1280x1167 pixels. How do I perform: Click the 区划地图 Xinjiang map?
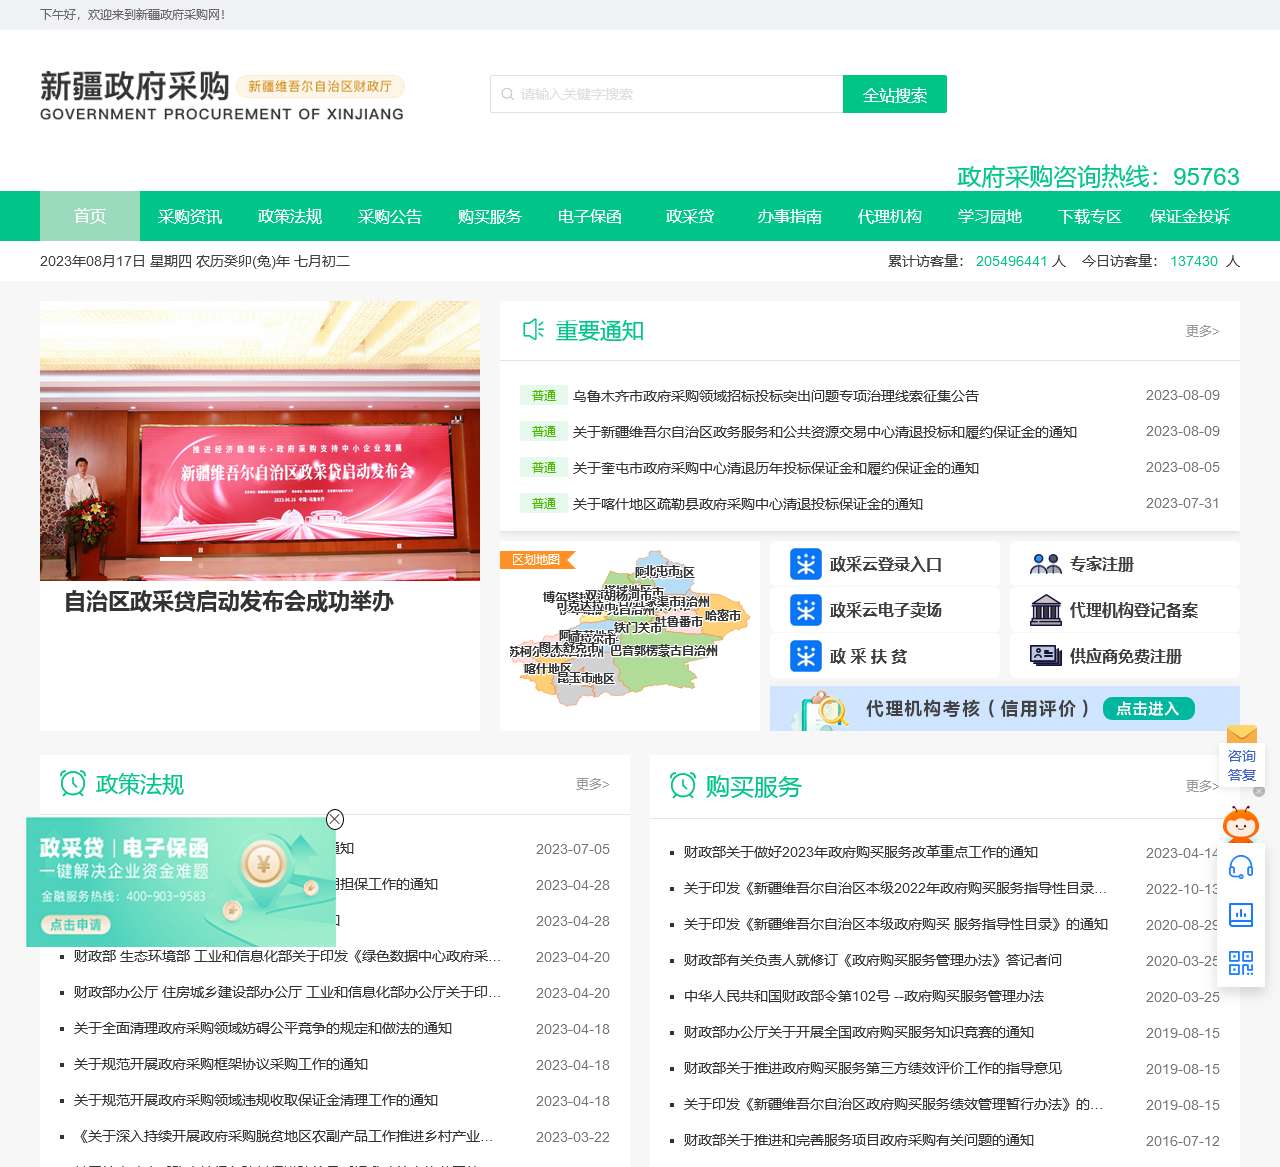point(630,630)
